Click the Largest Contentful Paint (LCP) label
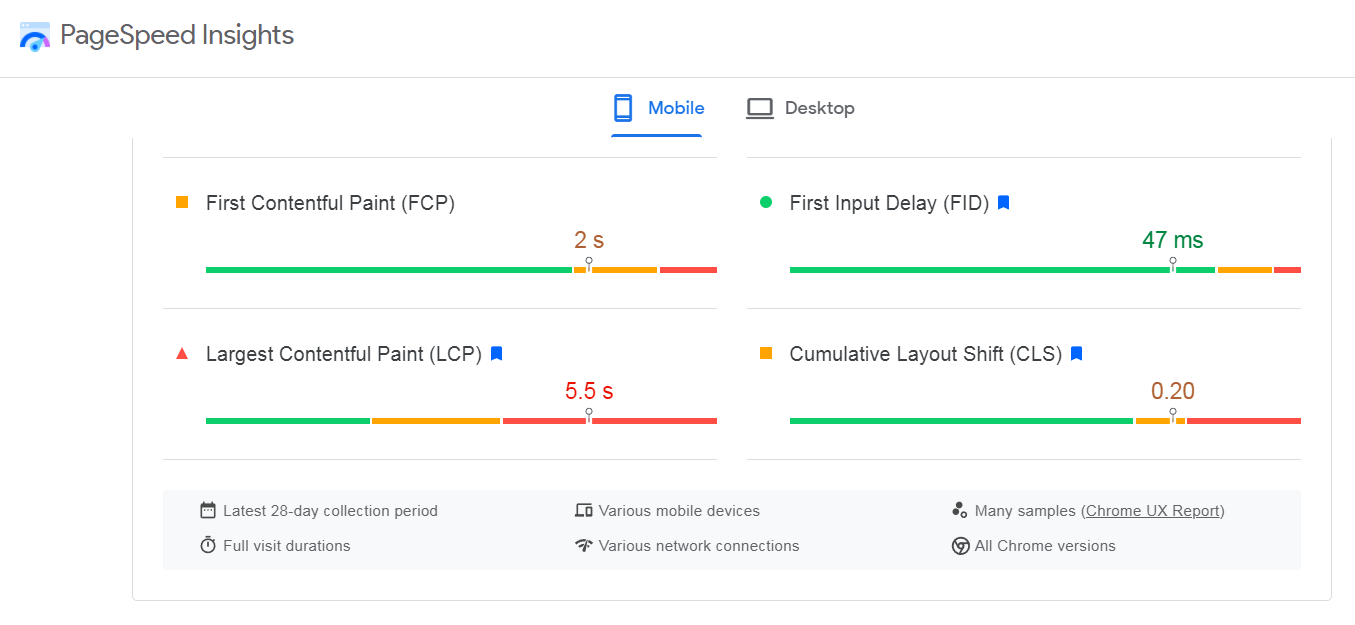This screenshot has width=1355, height=625. pos(343,354)
